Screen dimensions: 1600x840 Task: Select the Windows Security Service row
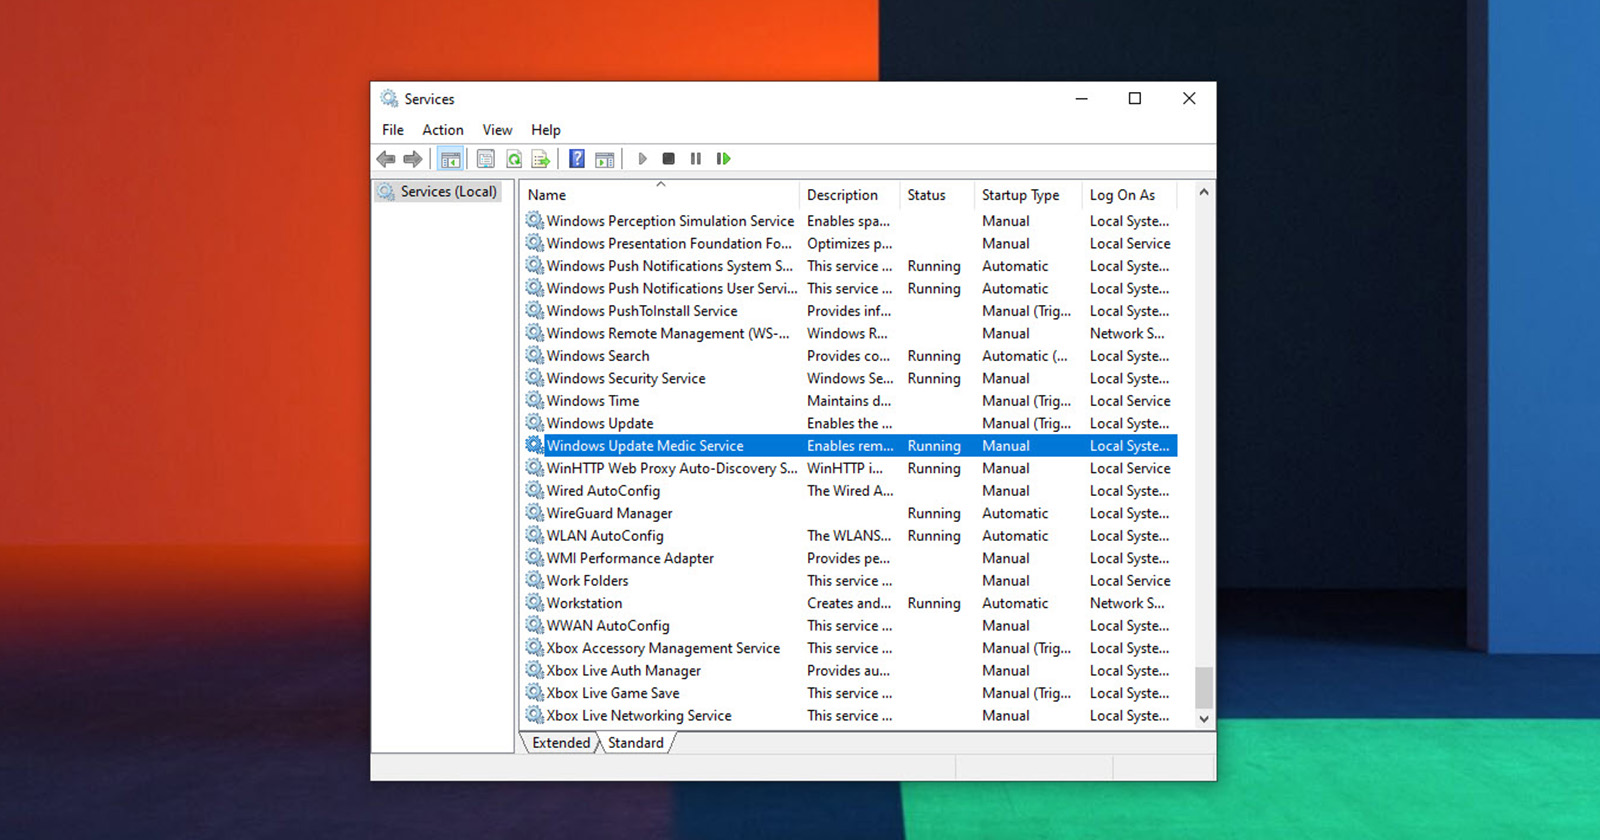[850, 378]
